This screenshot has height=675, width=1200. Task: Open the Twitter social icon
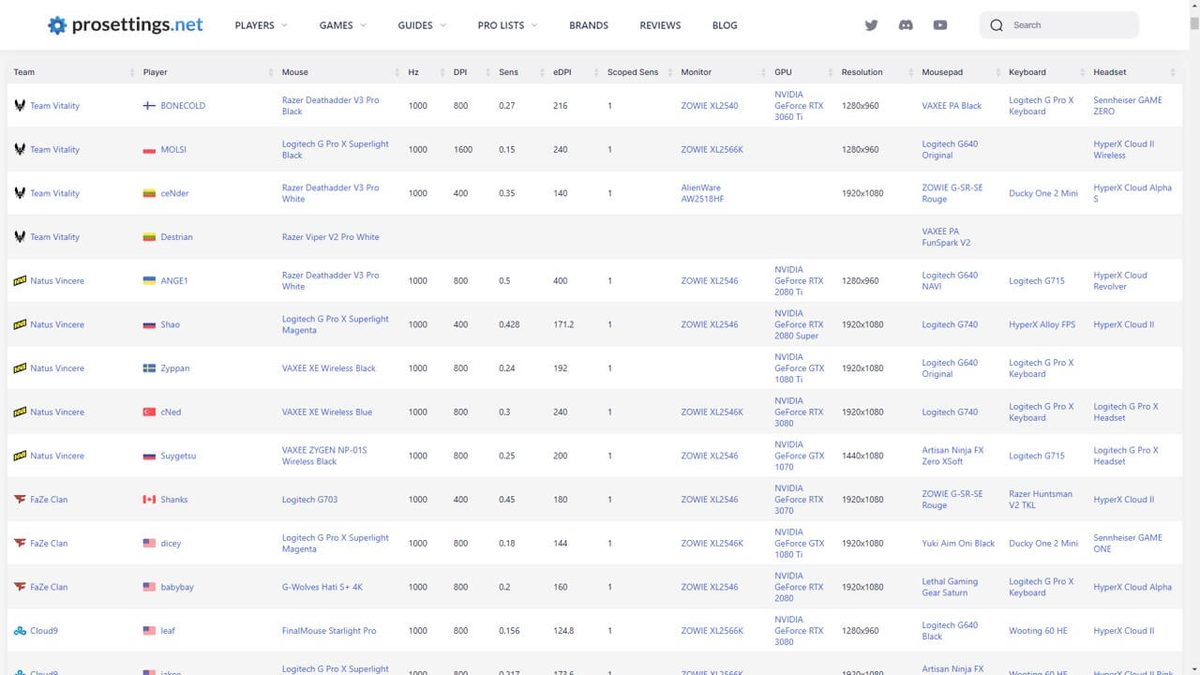871,25
